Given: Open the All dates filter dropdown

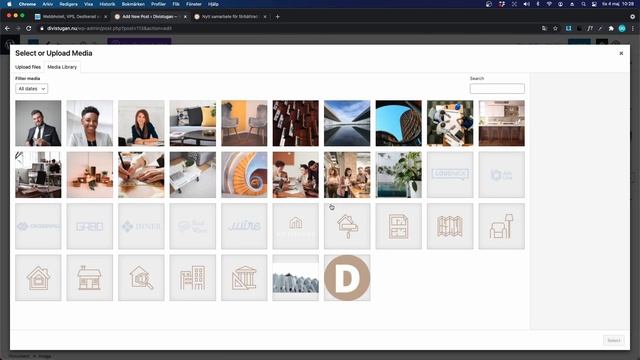Looking at the screenshot, I should pyautogui.click(x=31, y=89).
